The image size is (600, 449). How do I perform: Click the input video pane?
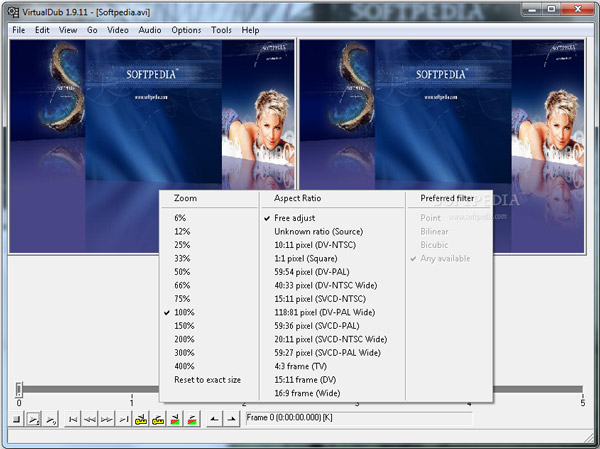152,146
